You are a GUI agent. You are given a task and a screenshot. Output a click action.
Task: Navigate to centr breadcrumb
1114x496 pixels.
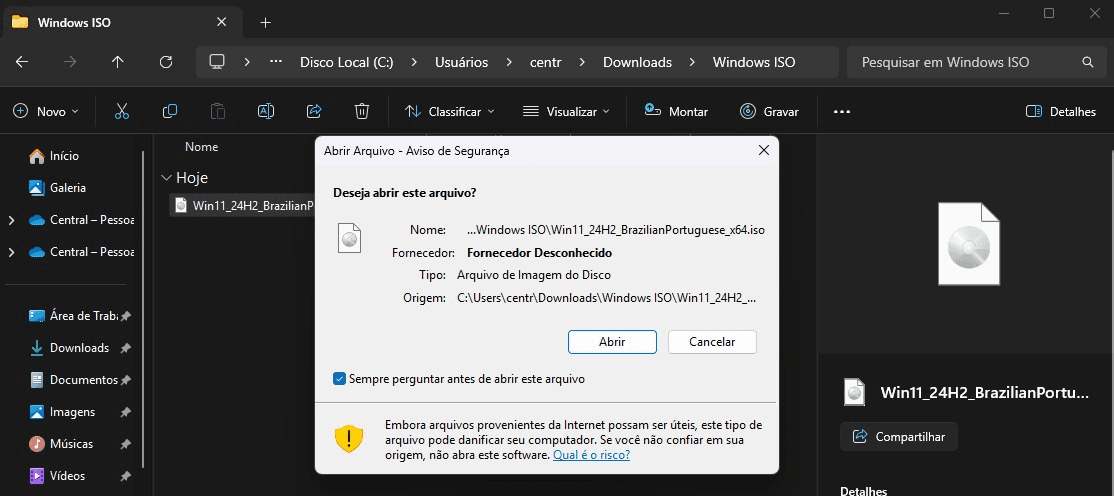tap(546, 63)
